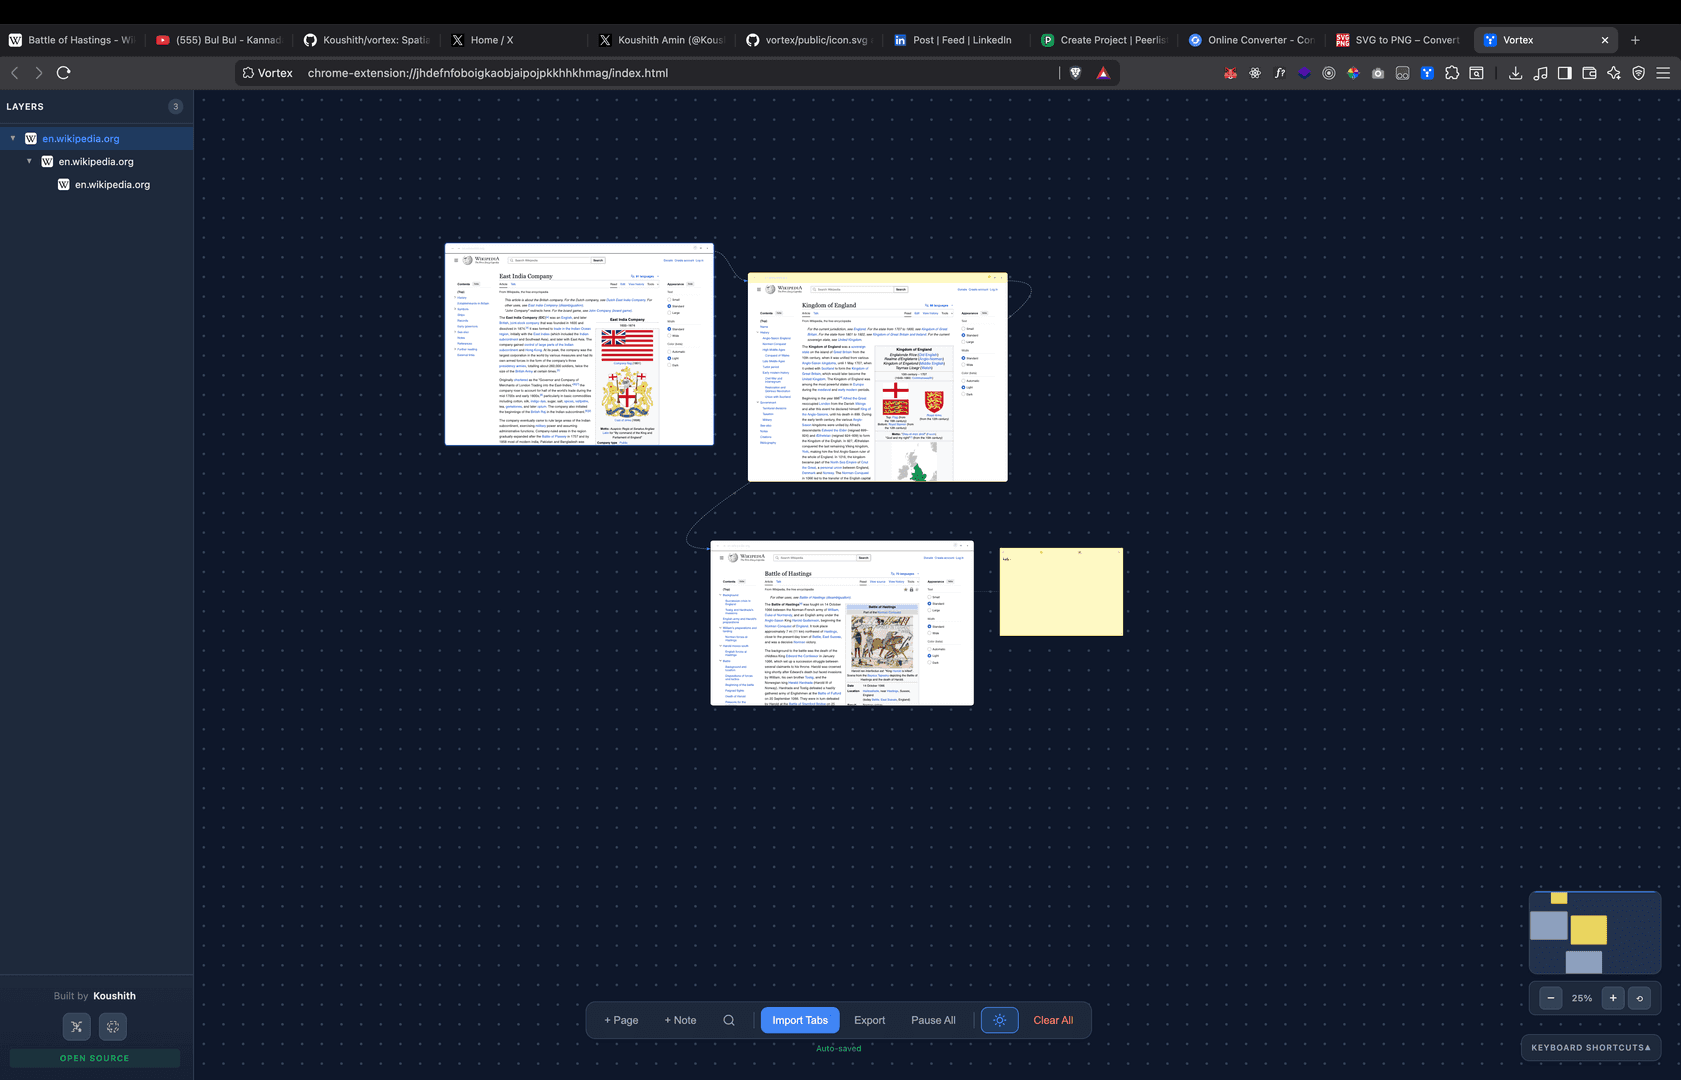The image size is (1681, 1080).
Task: Expand the Keyboard Shortcuts panel
Action: coord(1590,1048)
